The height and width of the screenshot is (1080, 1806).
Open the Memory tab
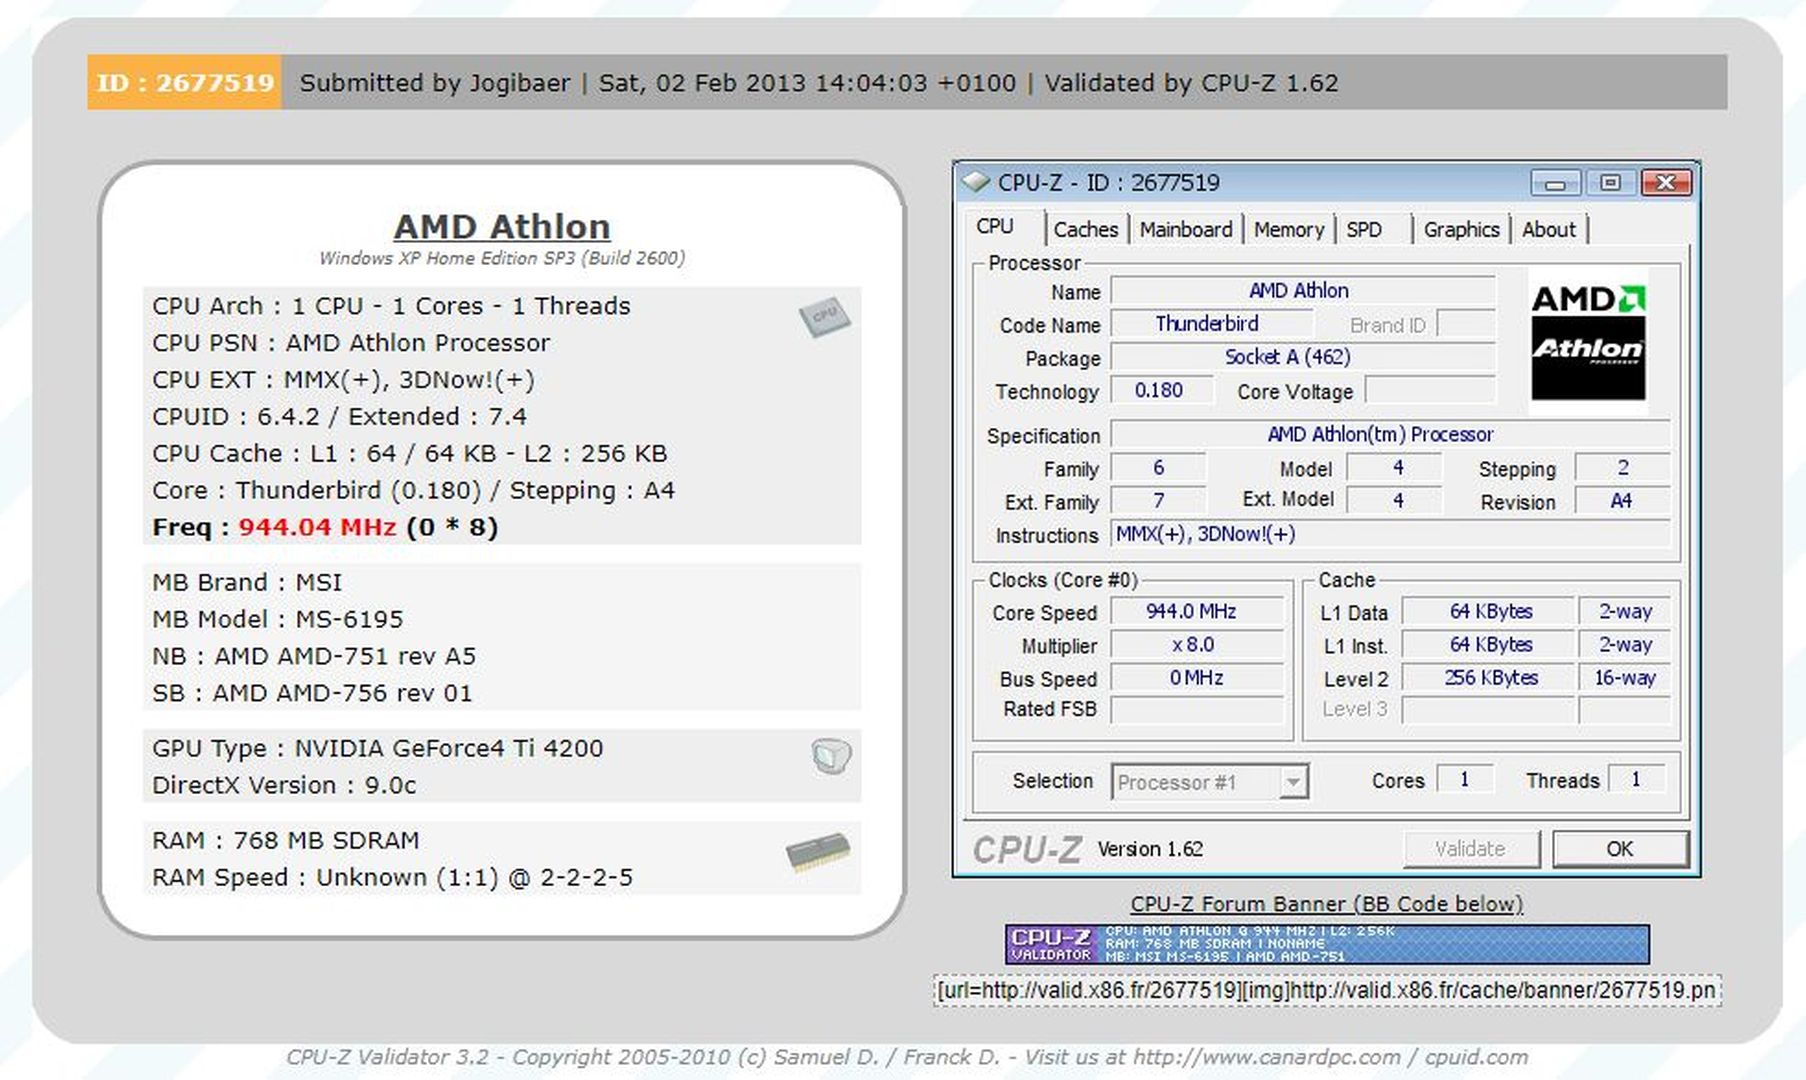pyautogui.click(x=1289, y=230)
